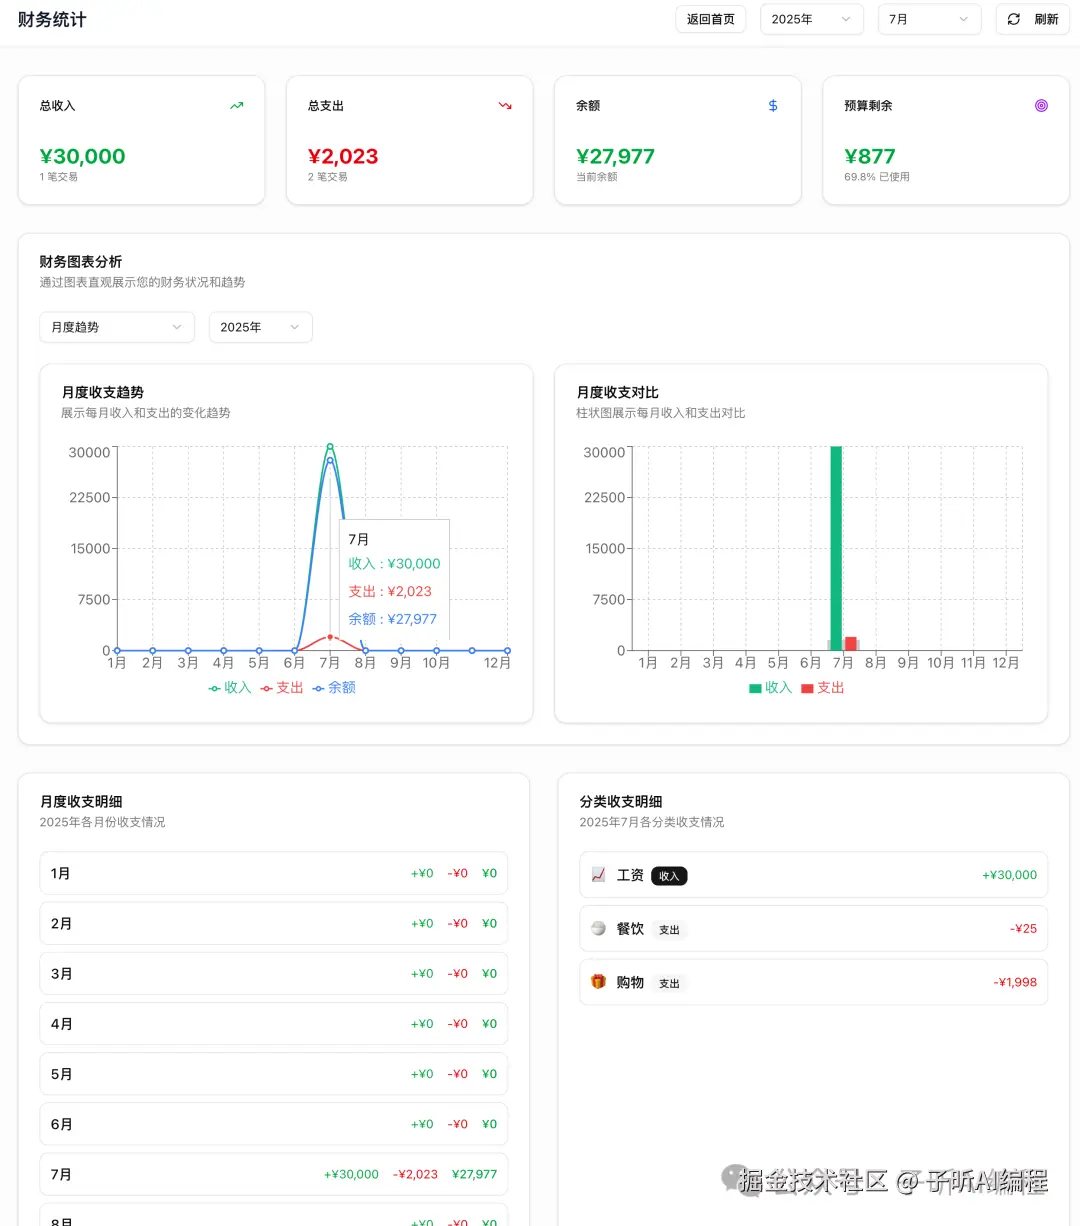
Task: Click the -¥1,998 amount for 购物
Action: click(x=1015, y=982)
